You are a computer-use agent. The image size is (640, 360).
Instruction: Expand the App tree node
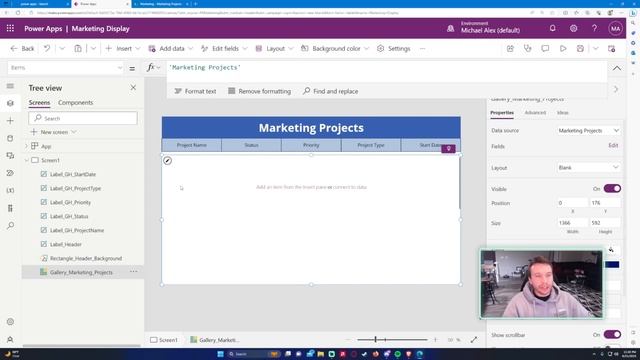[x=27, y=146]
